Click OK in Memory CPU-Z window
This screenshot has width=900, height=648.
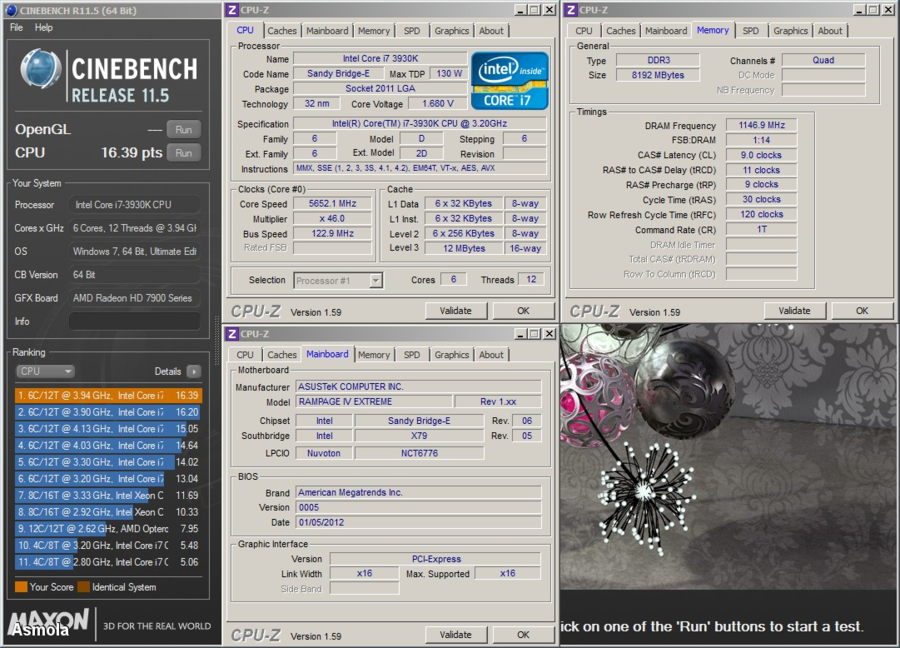click(x=862, y=311)
